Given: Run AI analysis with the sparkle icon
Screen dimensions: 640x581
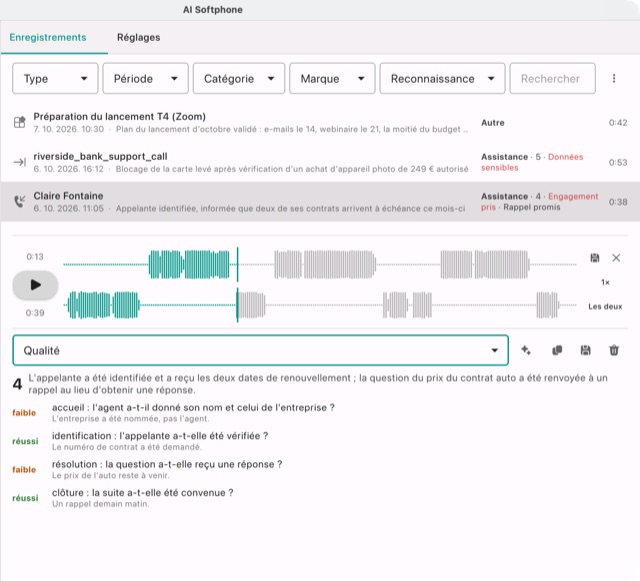Looking at the screenshot, I should coord(526,350).
